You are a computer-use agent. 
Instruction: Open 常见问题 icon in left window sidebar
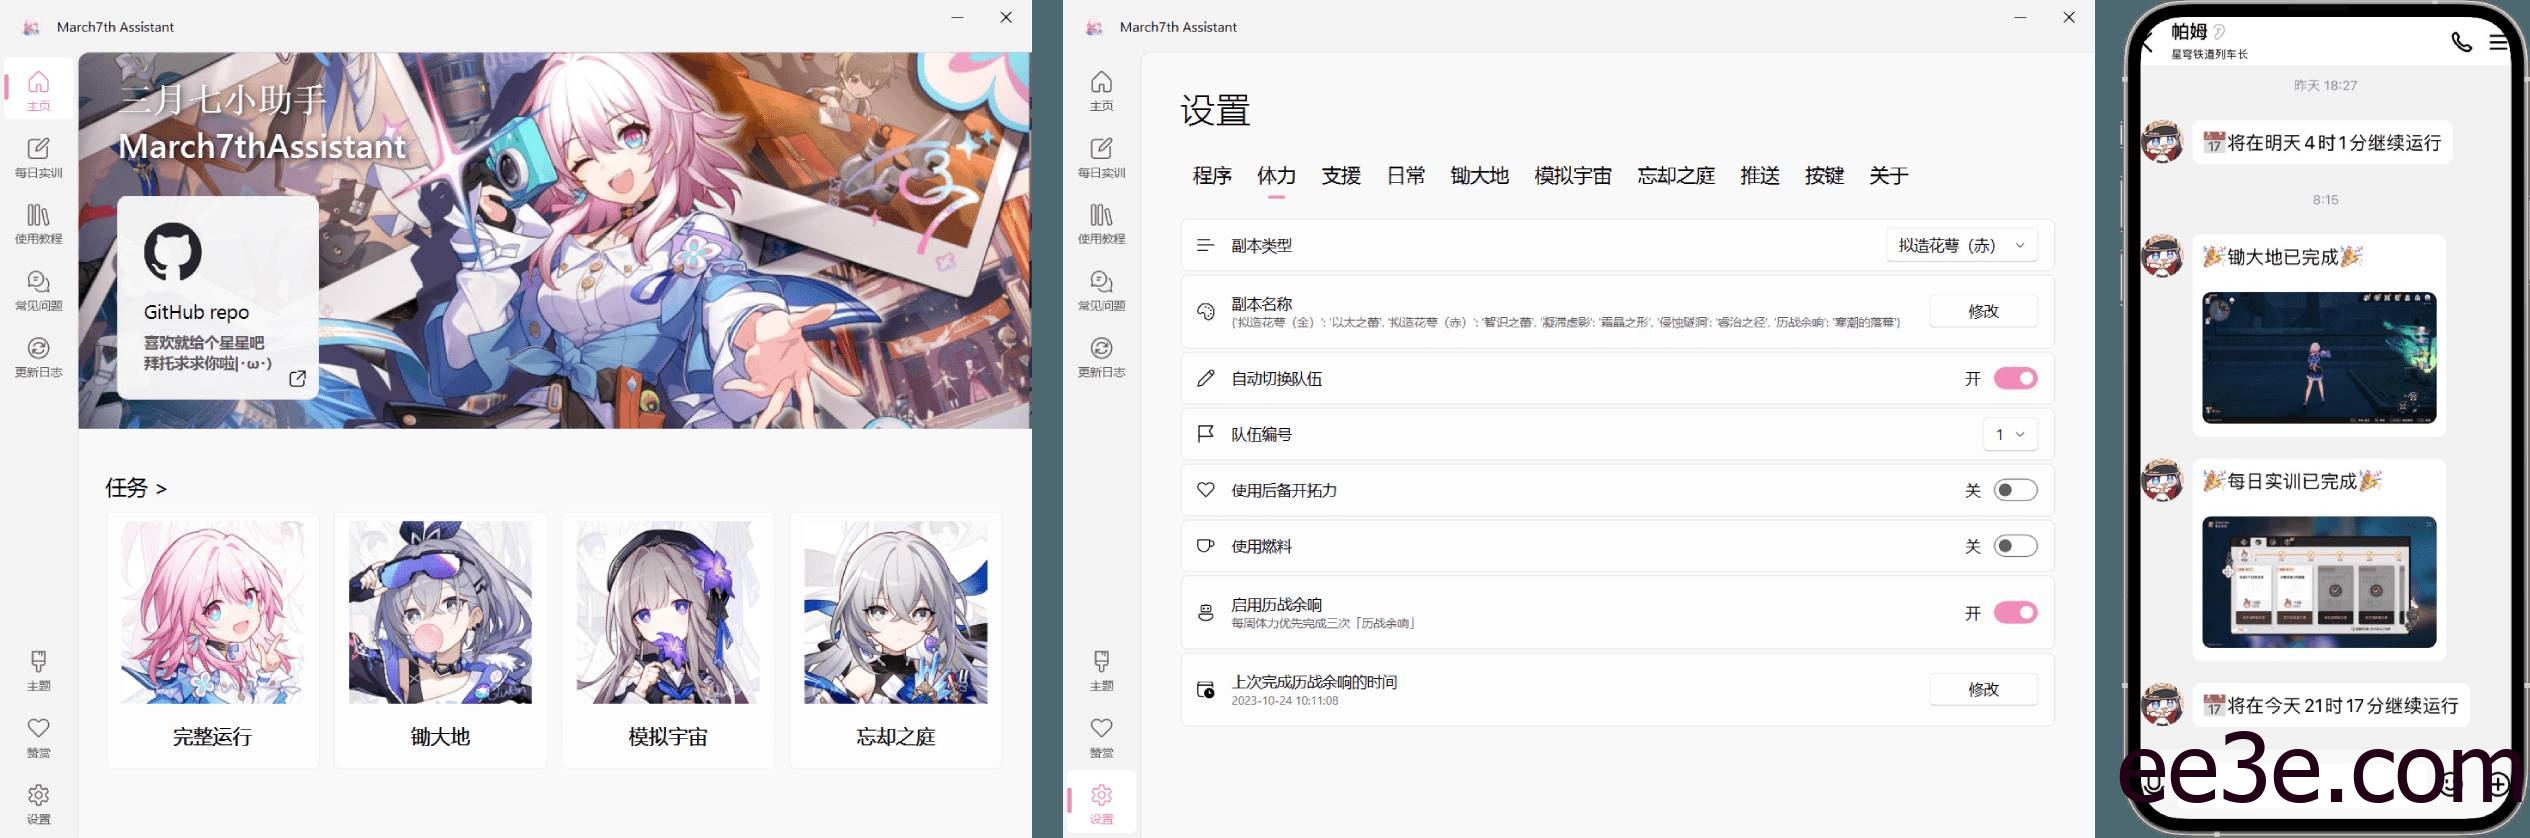(x=38, y=289)
